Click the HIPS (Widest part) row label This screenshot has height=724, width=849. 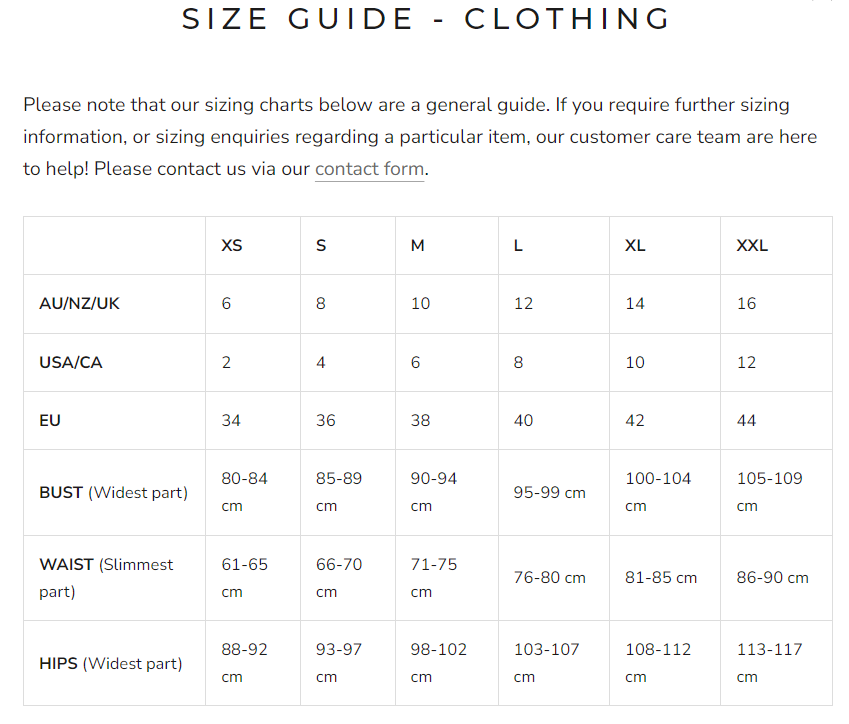(x=111, y=663)
